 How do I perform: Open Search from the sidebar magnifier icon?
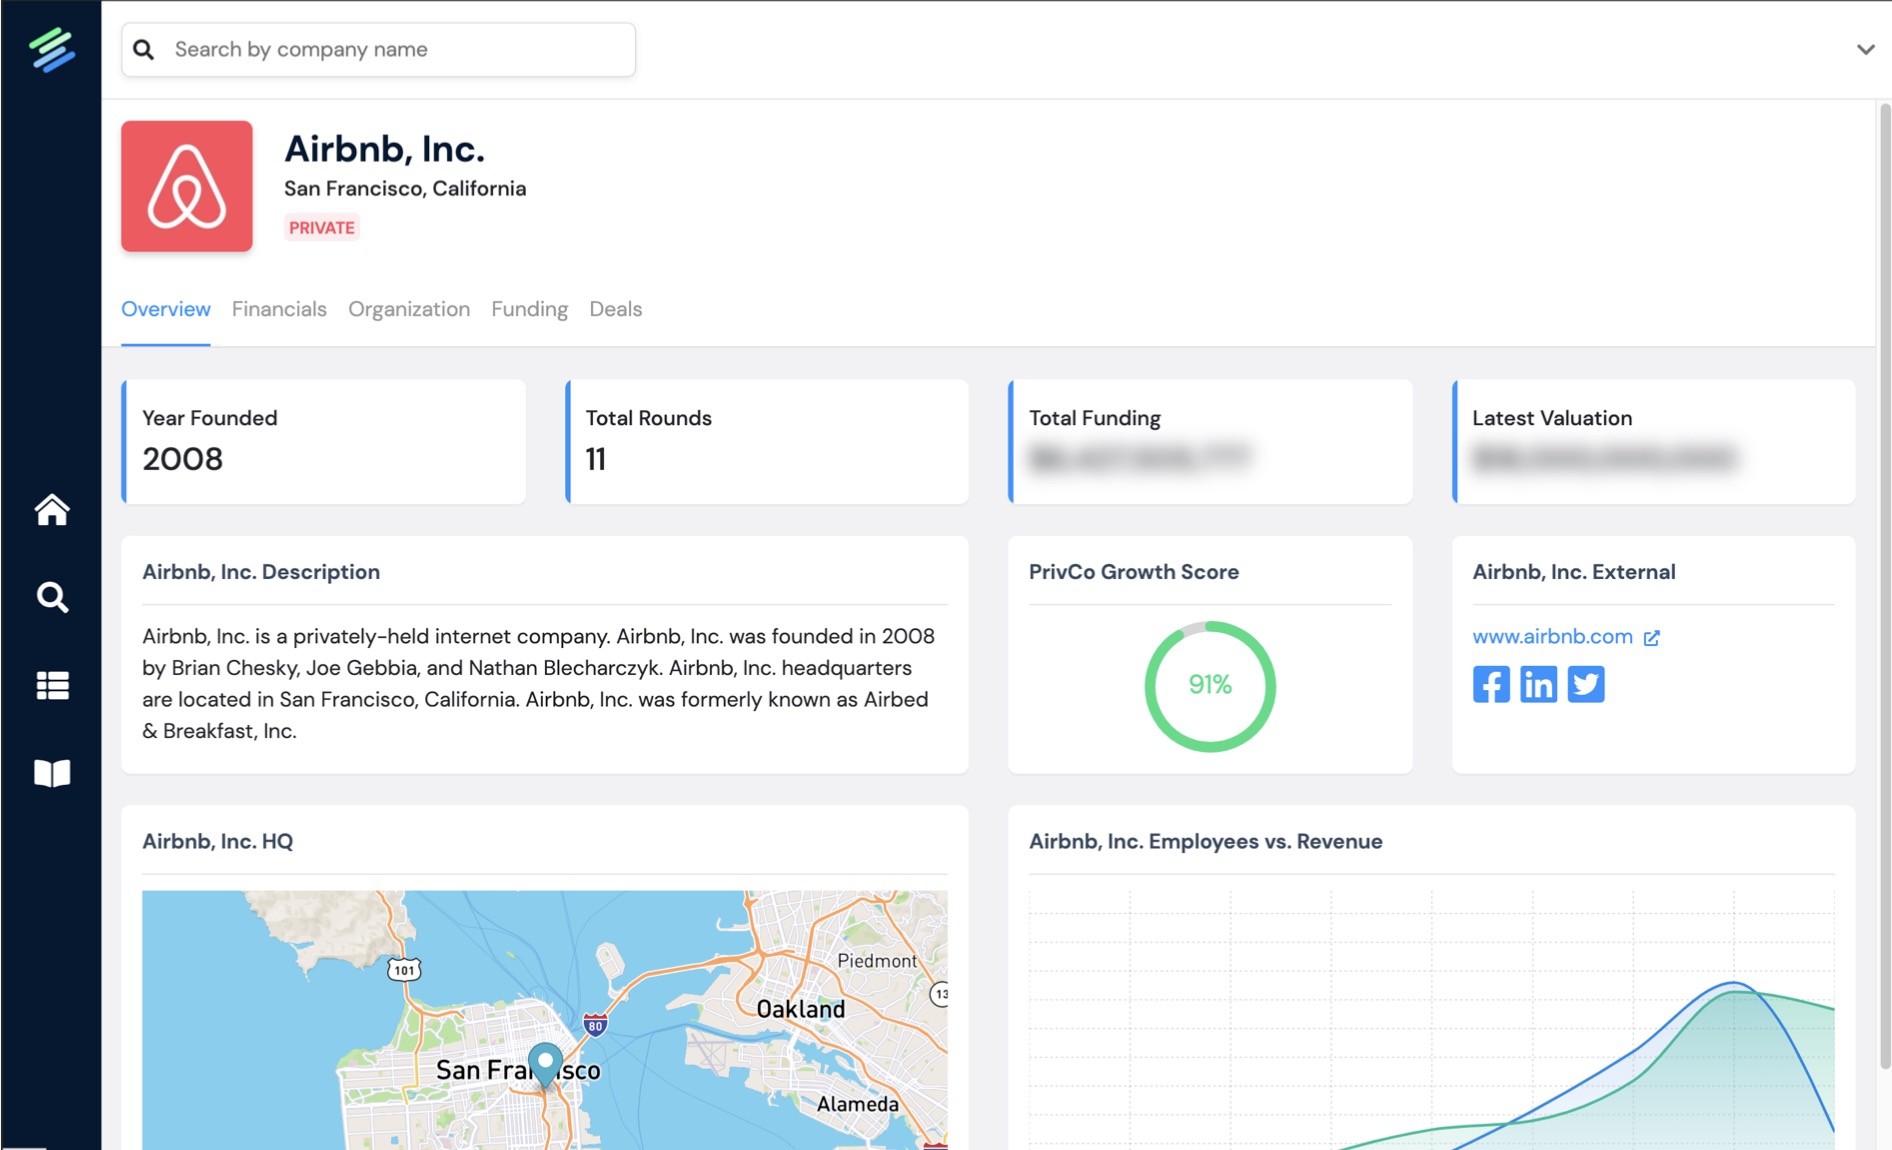pyautogui.click(x=52, y=598)
